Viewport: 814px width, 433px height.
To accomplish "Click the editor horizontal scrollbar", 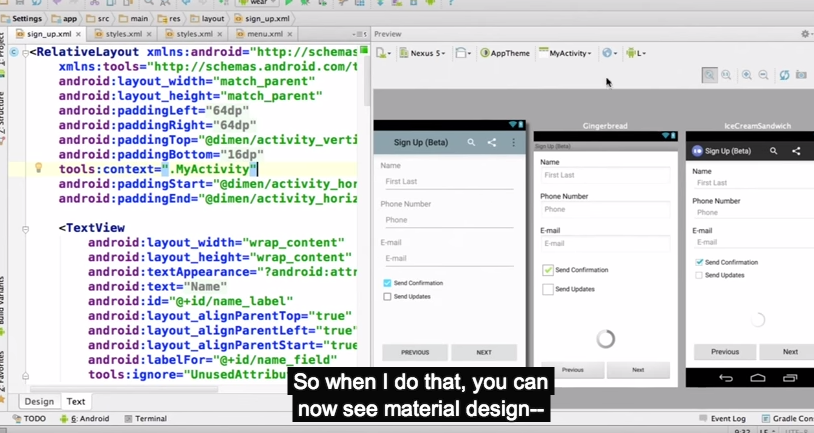I will (125, 389).
